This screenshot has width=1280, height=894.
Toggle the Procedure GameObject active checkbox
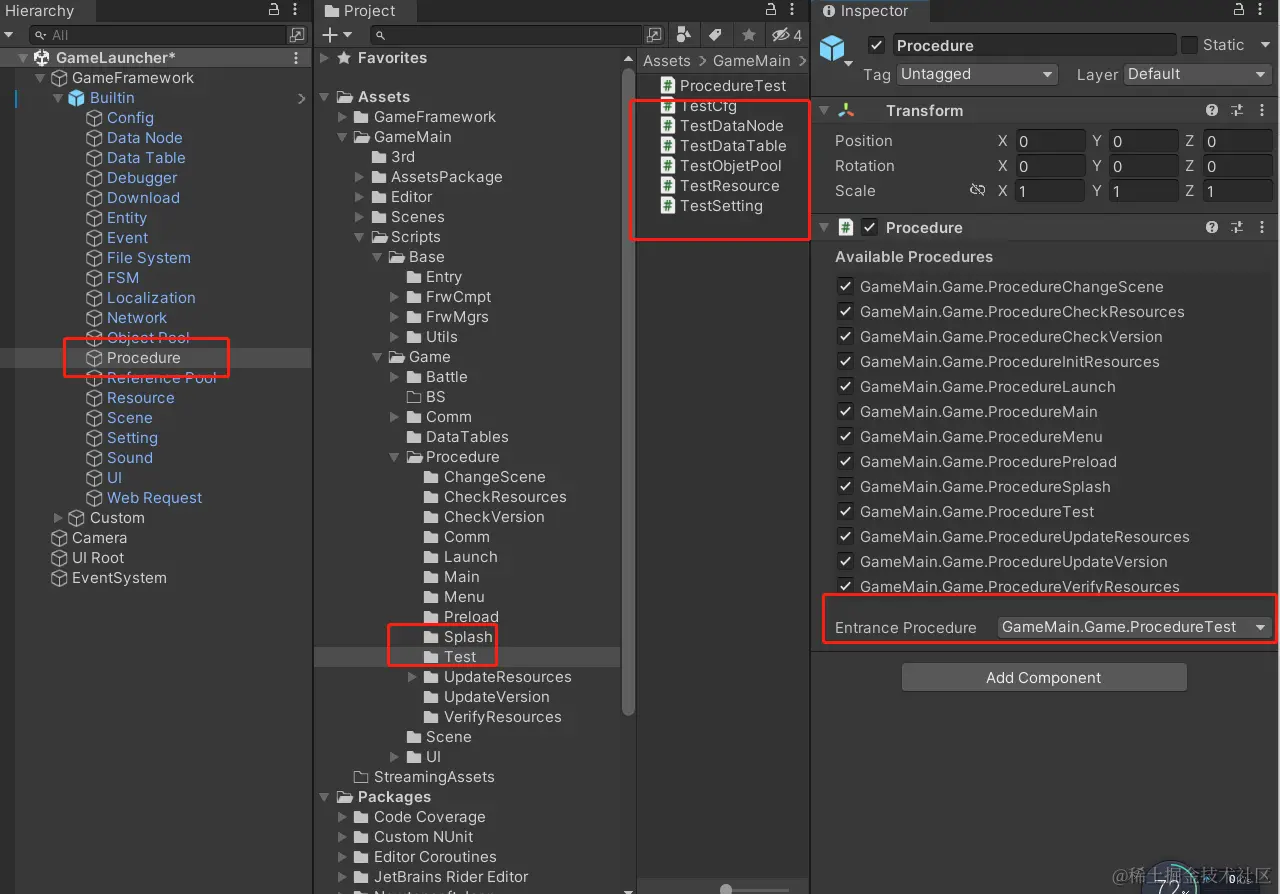coord(876,45)
